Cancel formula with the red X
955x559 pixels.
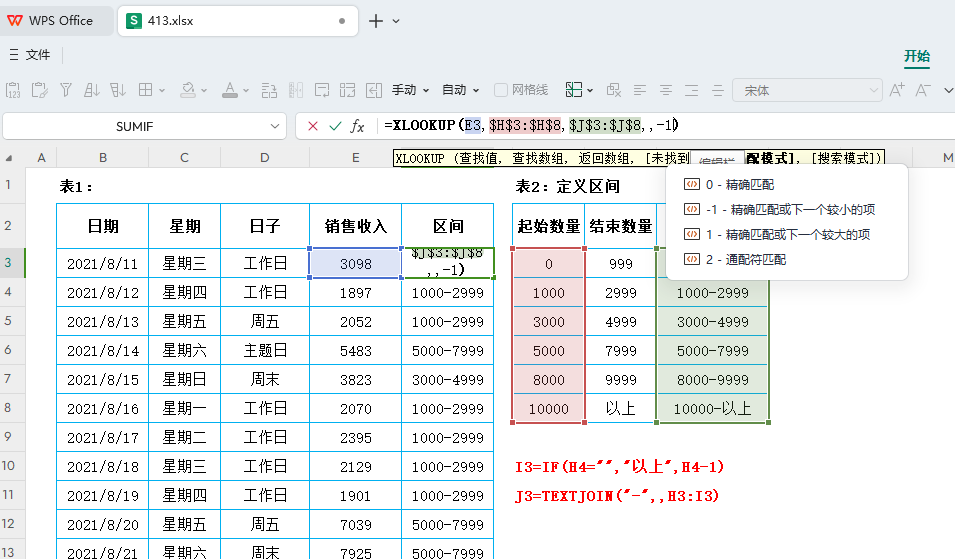pos(313,126)
